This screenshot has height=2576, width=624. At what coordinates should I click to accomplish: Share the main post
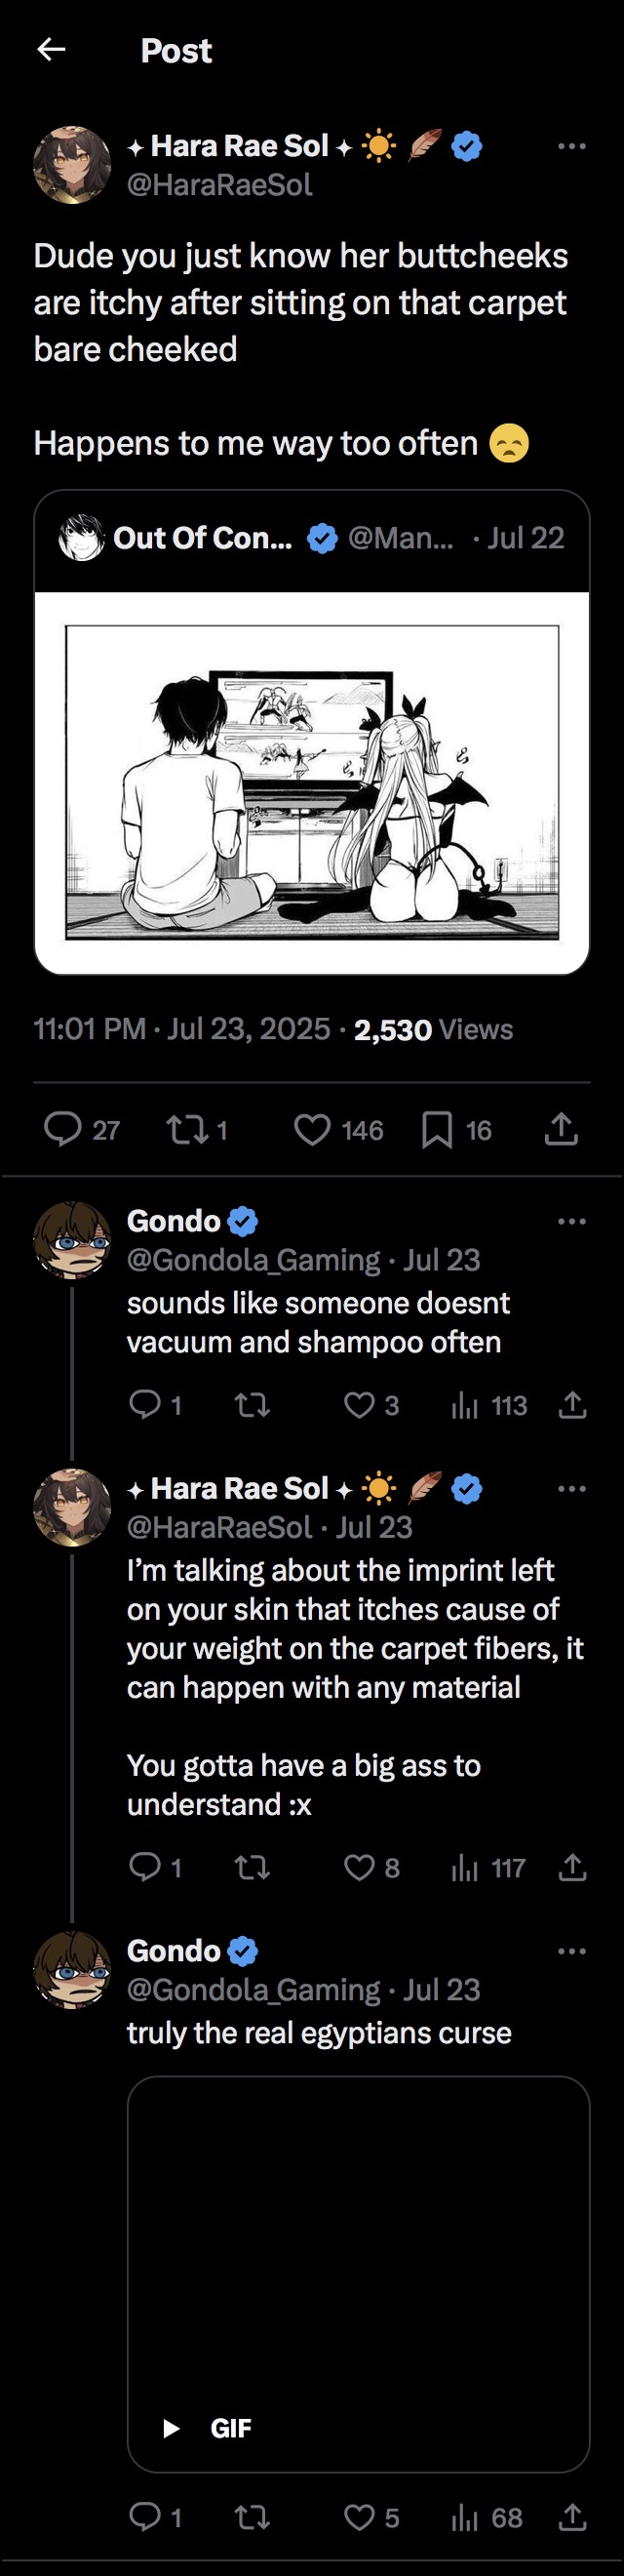[x=561, y=1129]
